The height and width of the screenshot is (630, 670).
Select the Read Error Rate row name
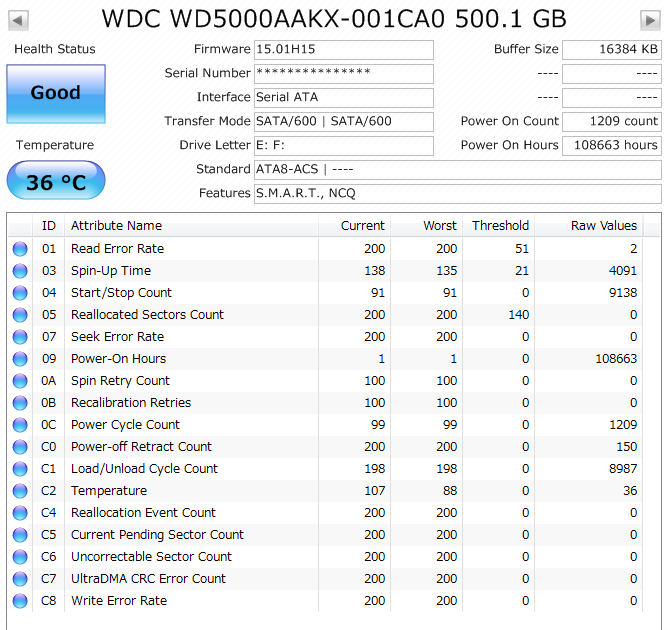pos(118,249)
